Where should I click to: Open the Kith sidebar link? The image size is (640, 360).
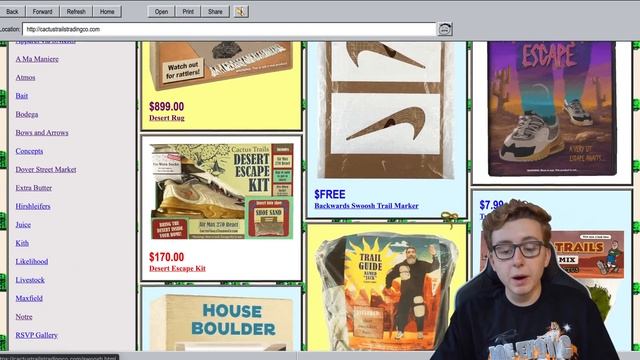(22, 243)
